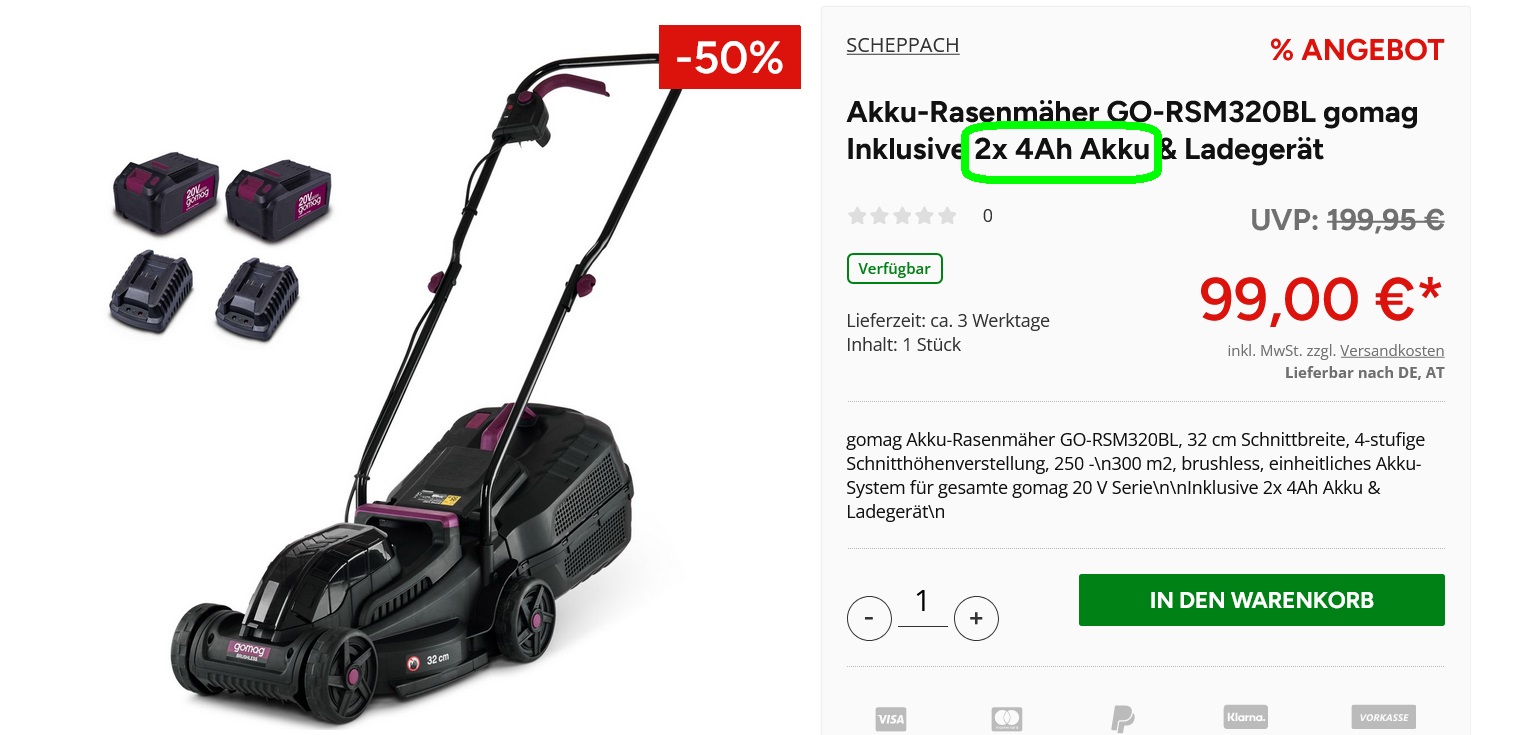The image size is (1528, 735).
Task: Click the Mastercard payment icon
Action: pyautogui.click(x=1006, y=719)
